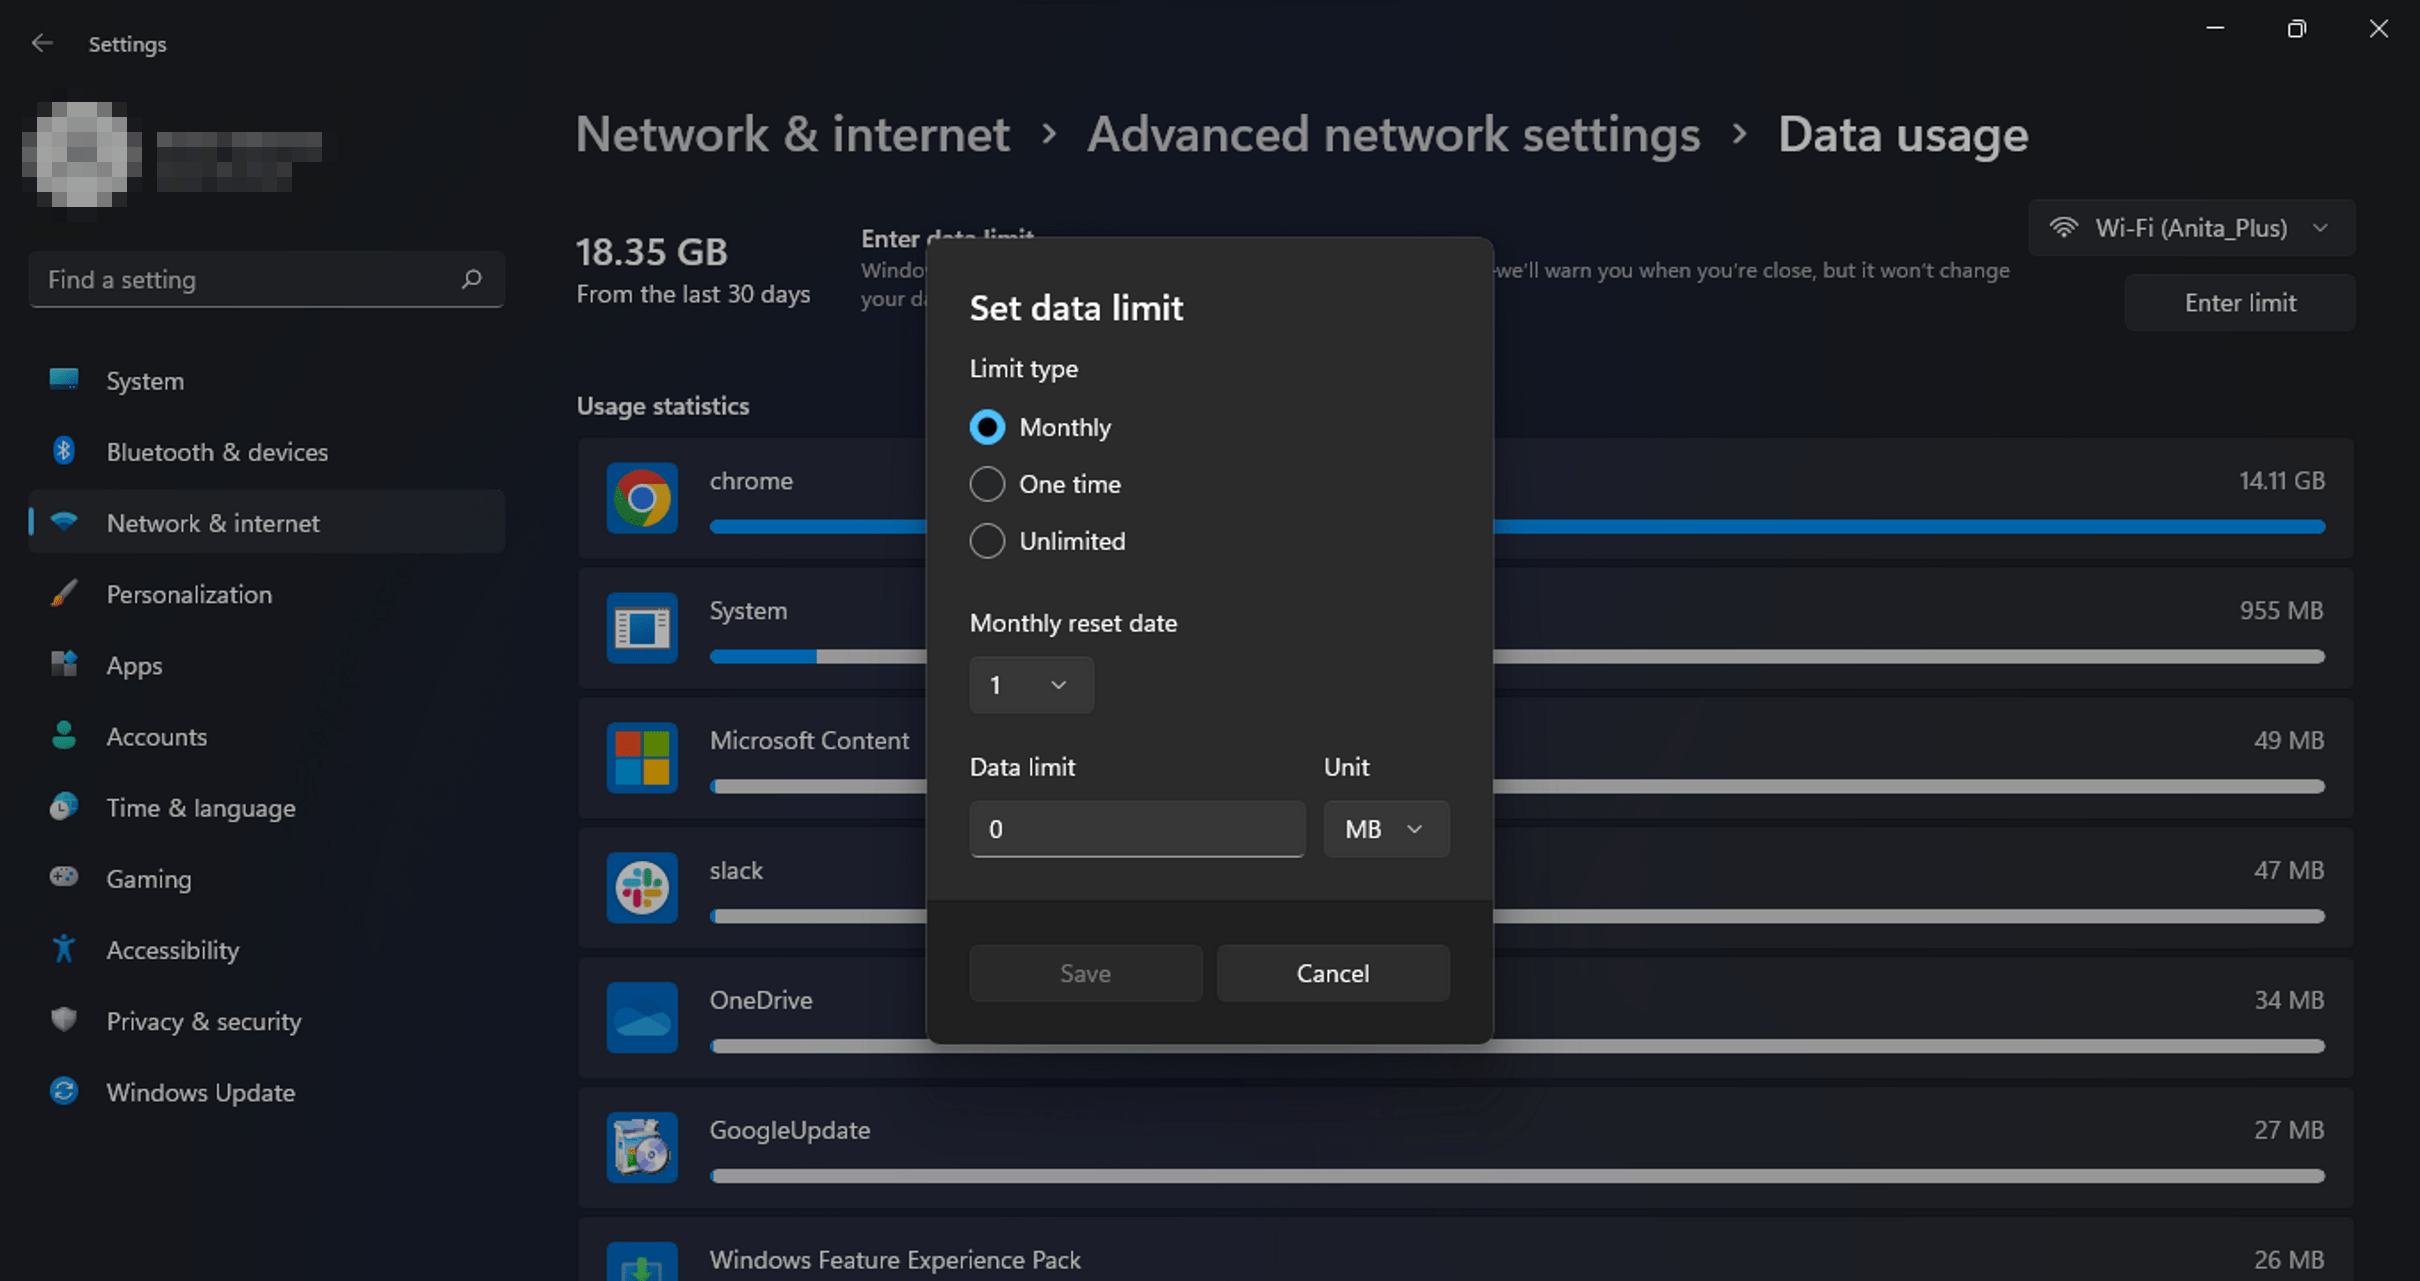Click the GoogleUpdate app icon
Image resolution: width=2420 pixels, height=1281 pixels.
pyautogui.click(x=642, y=1147)
